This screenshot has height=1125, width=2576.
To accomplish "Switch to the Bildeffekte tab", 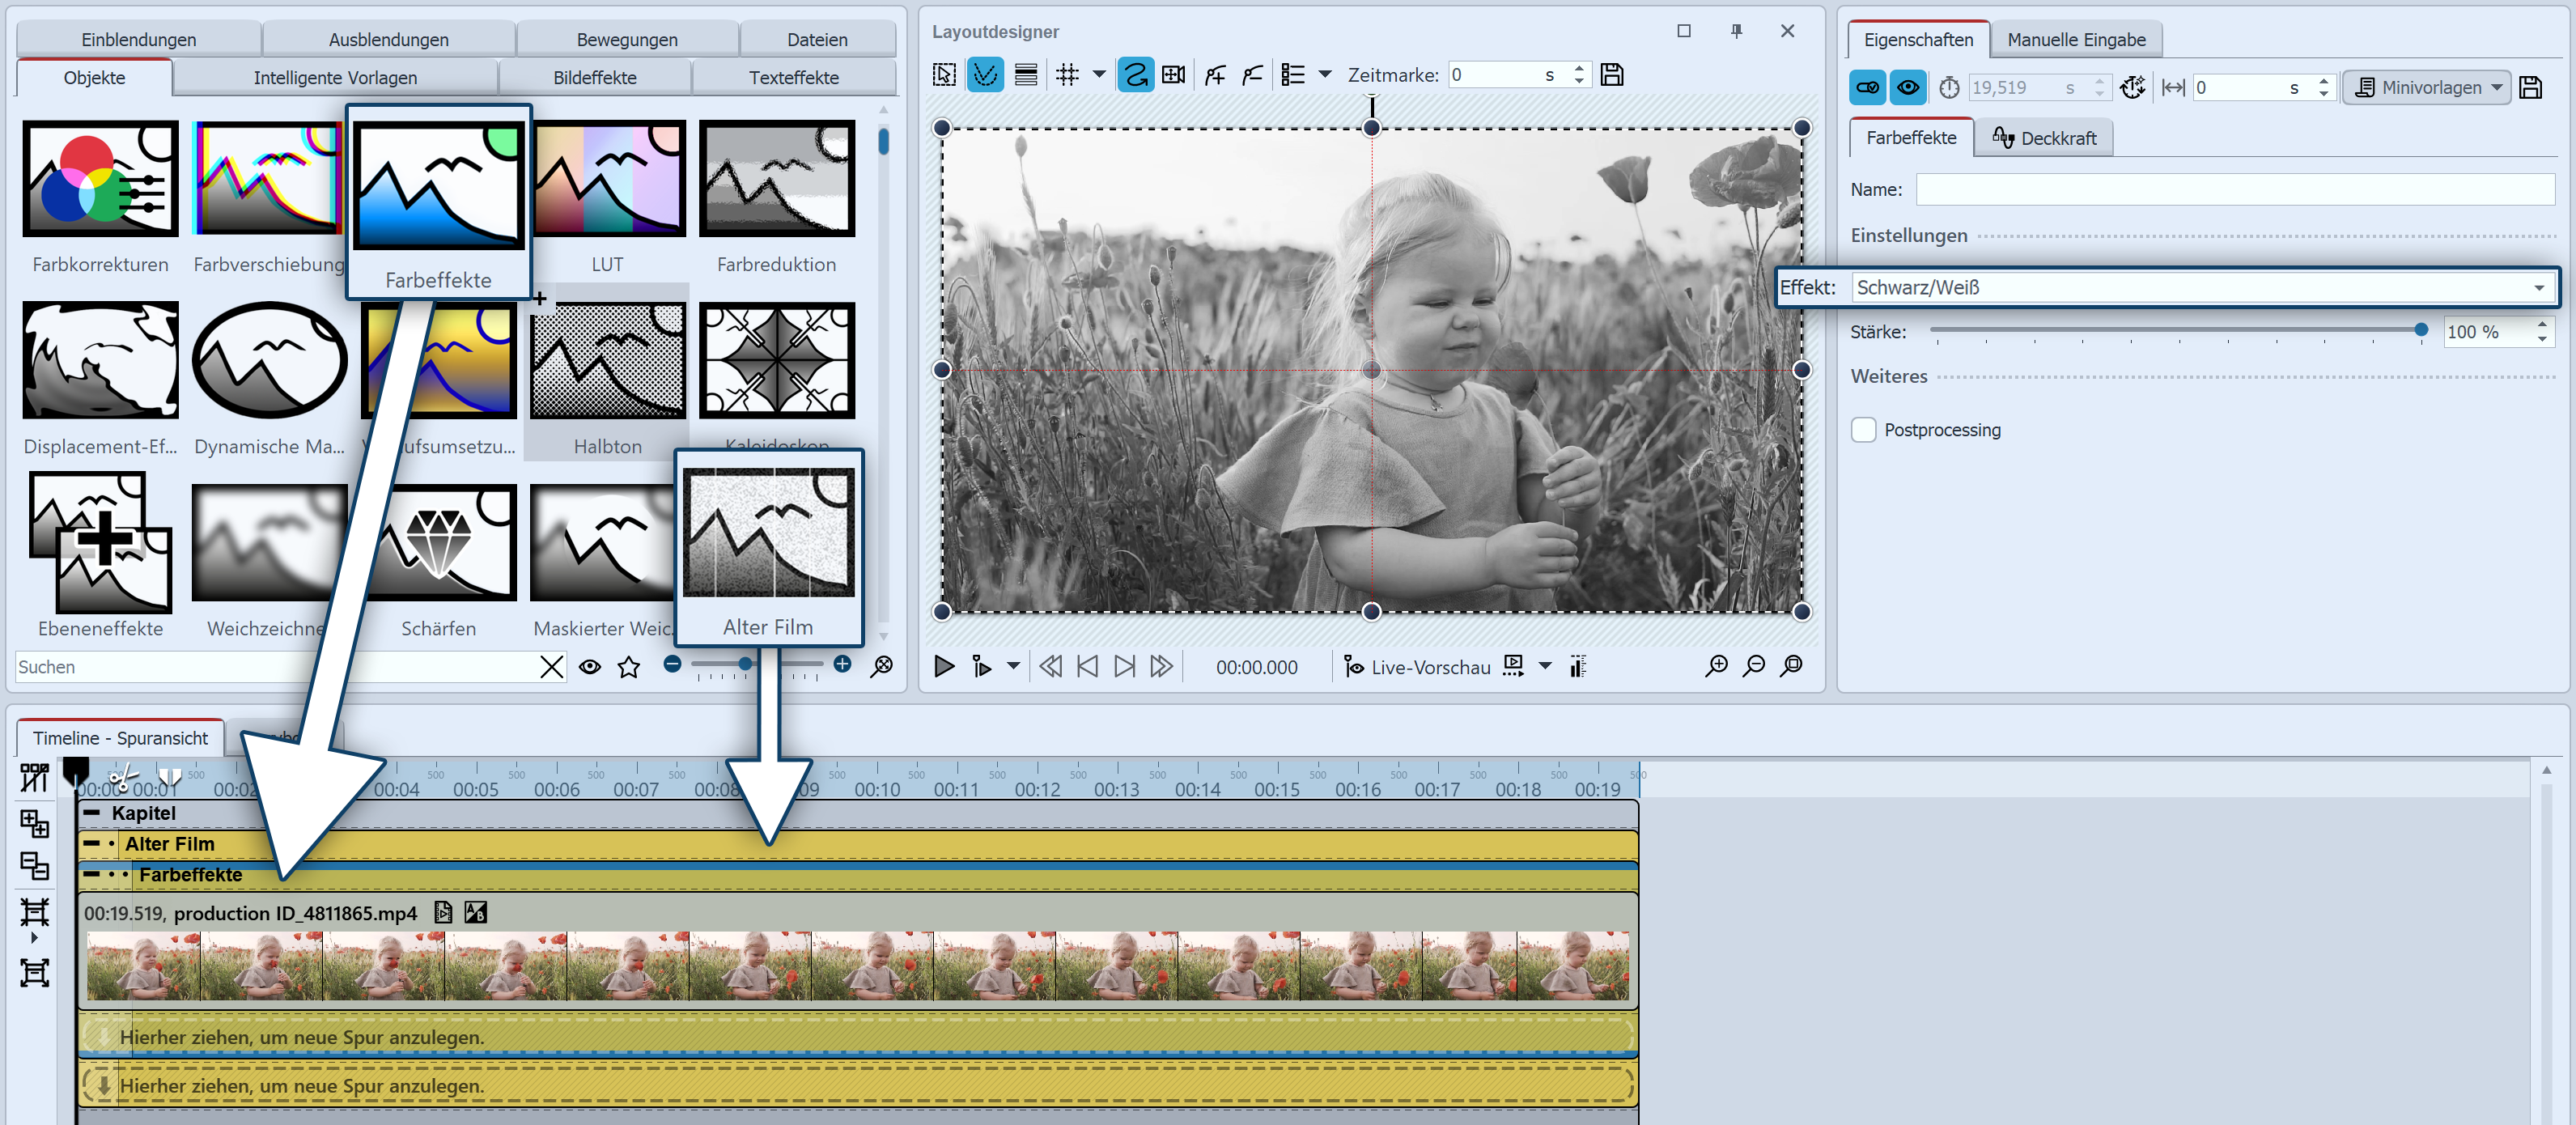I will (x=594, y=78).
